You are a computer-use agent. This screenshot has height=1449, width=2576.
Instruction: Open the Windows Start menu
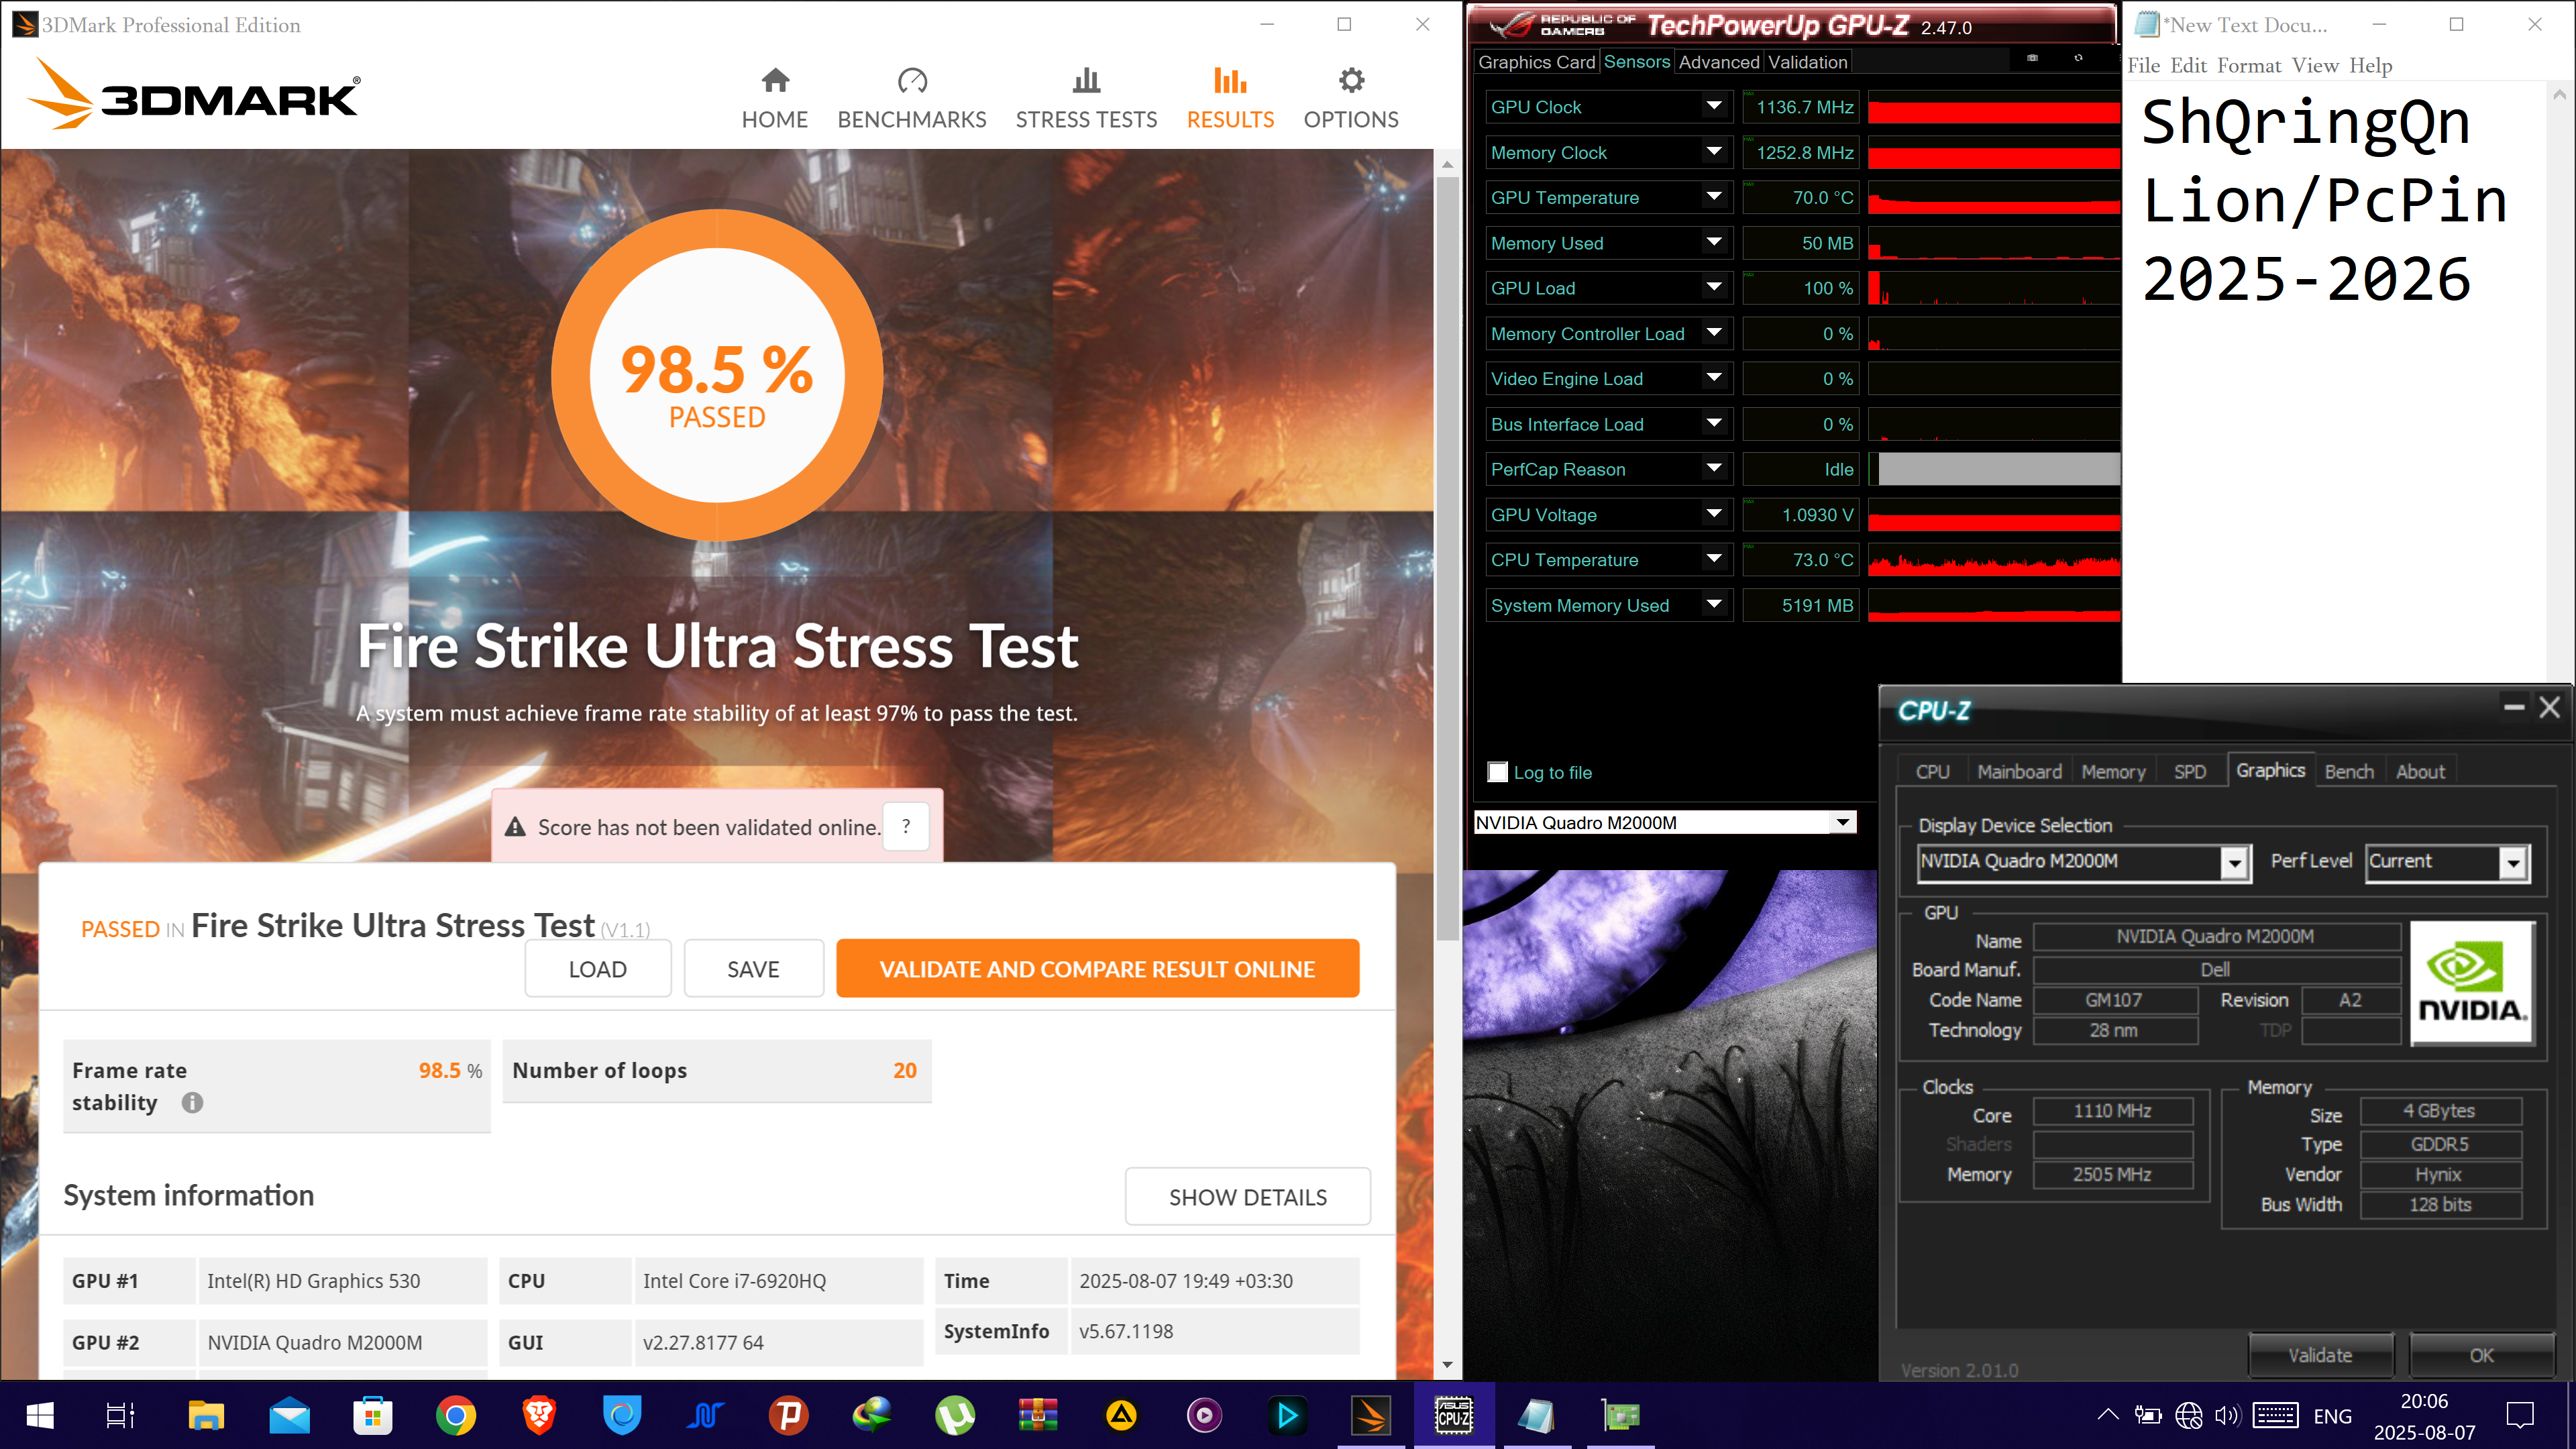click(40, 1415)
